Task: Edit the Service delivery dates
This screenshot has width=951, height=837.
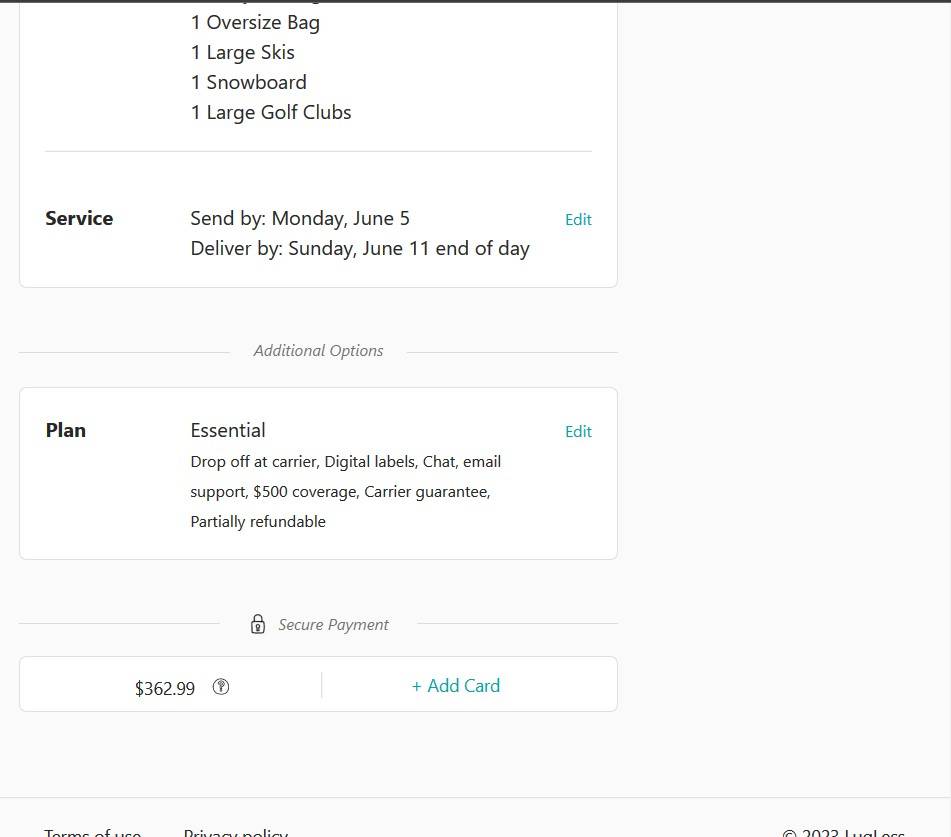Action: click(578, 219)
